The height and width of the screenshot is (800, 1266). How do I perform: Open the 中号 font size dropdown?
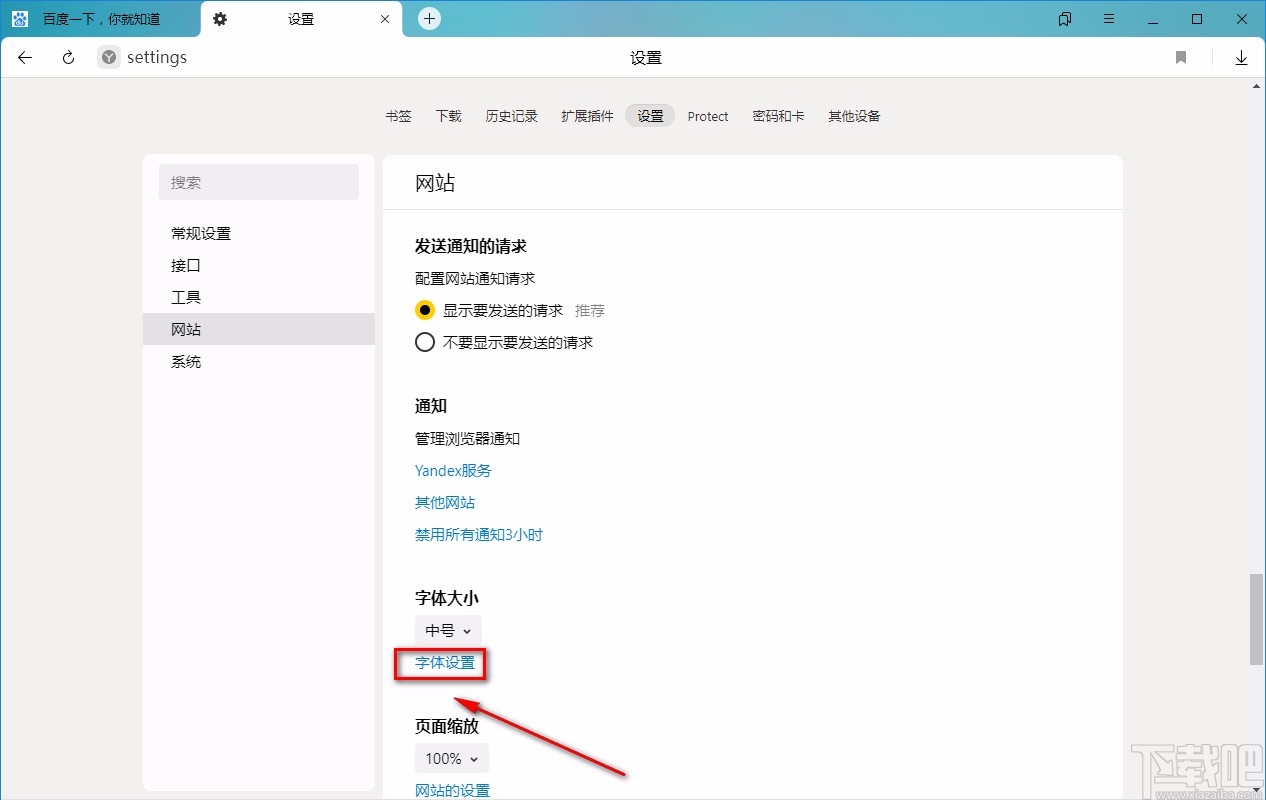[x=447, y=631]
